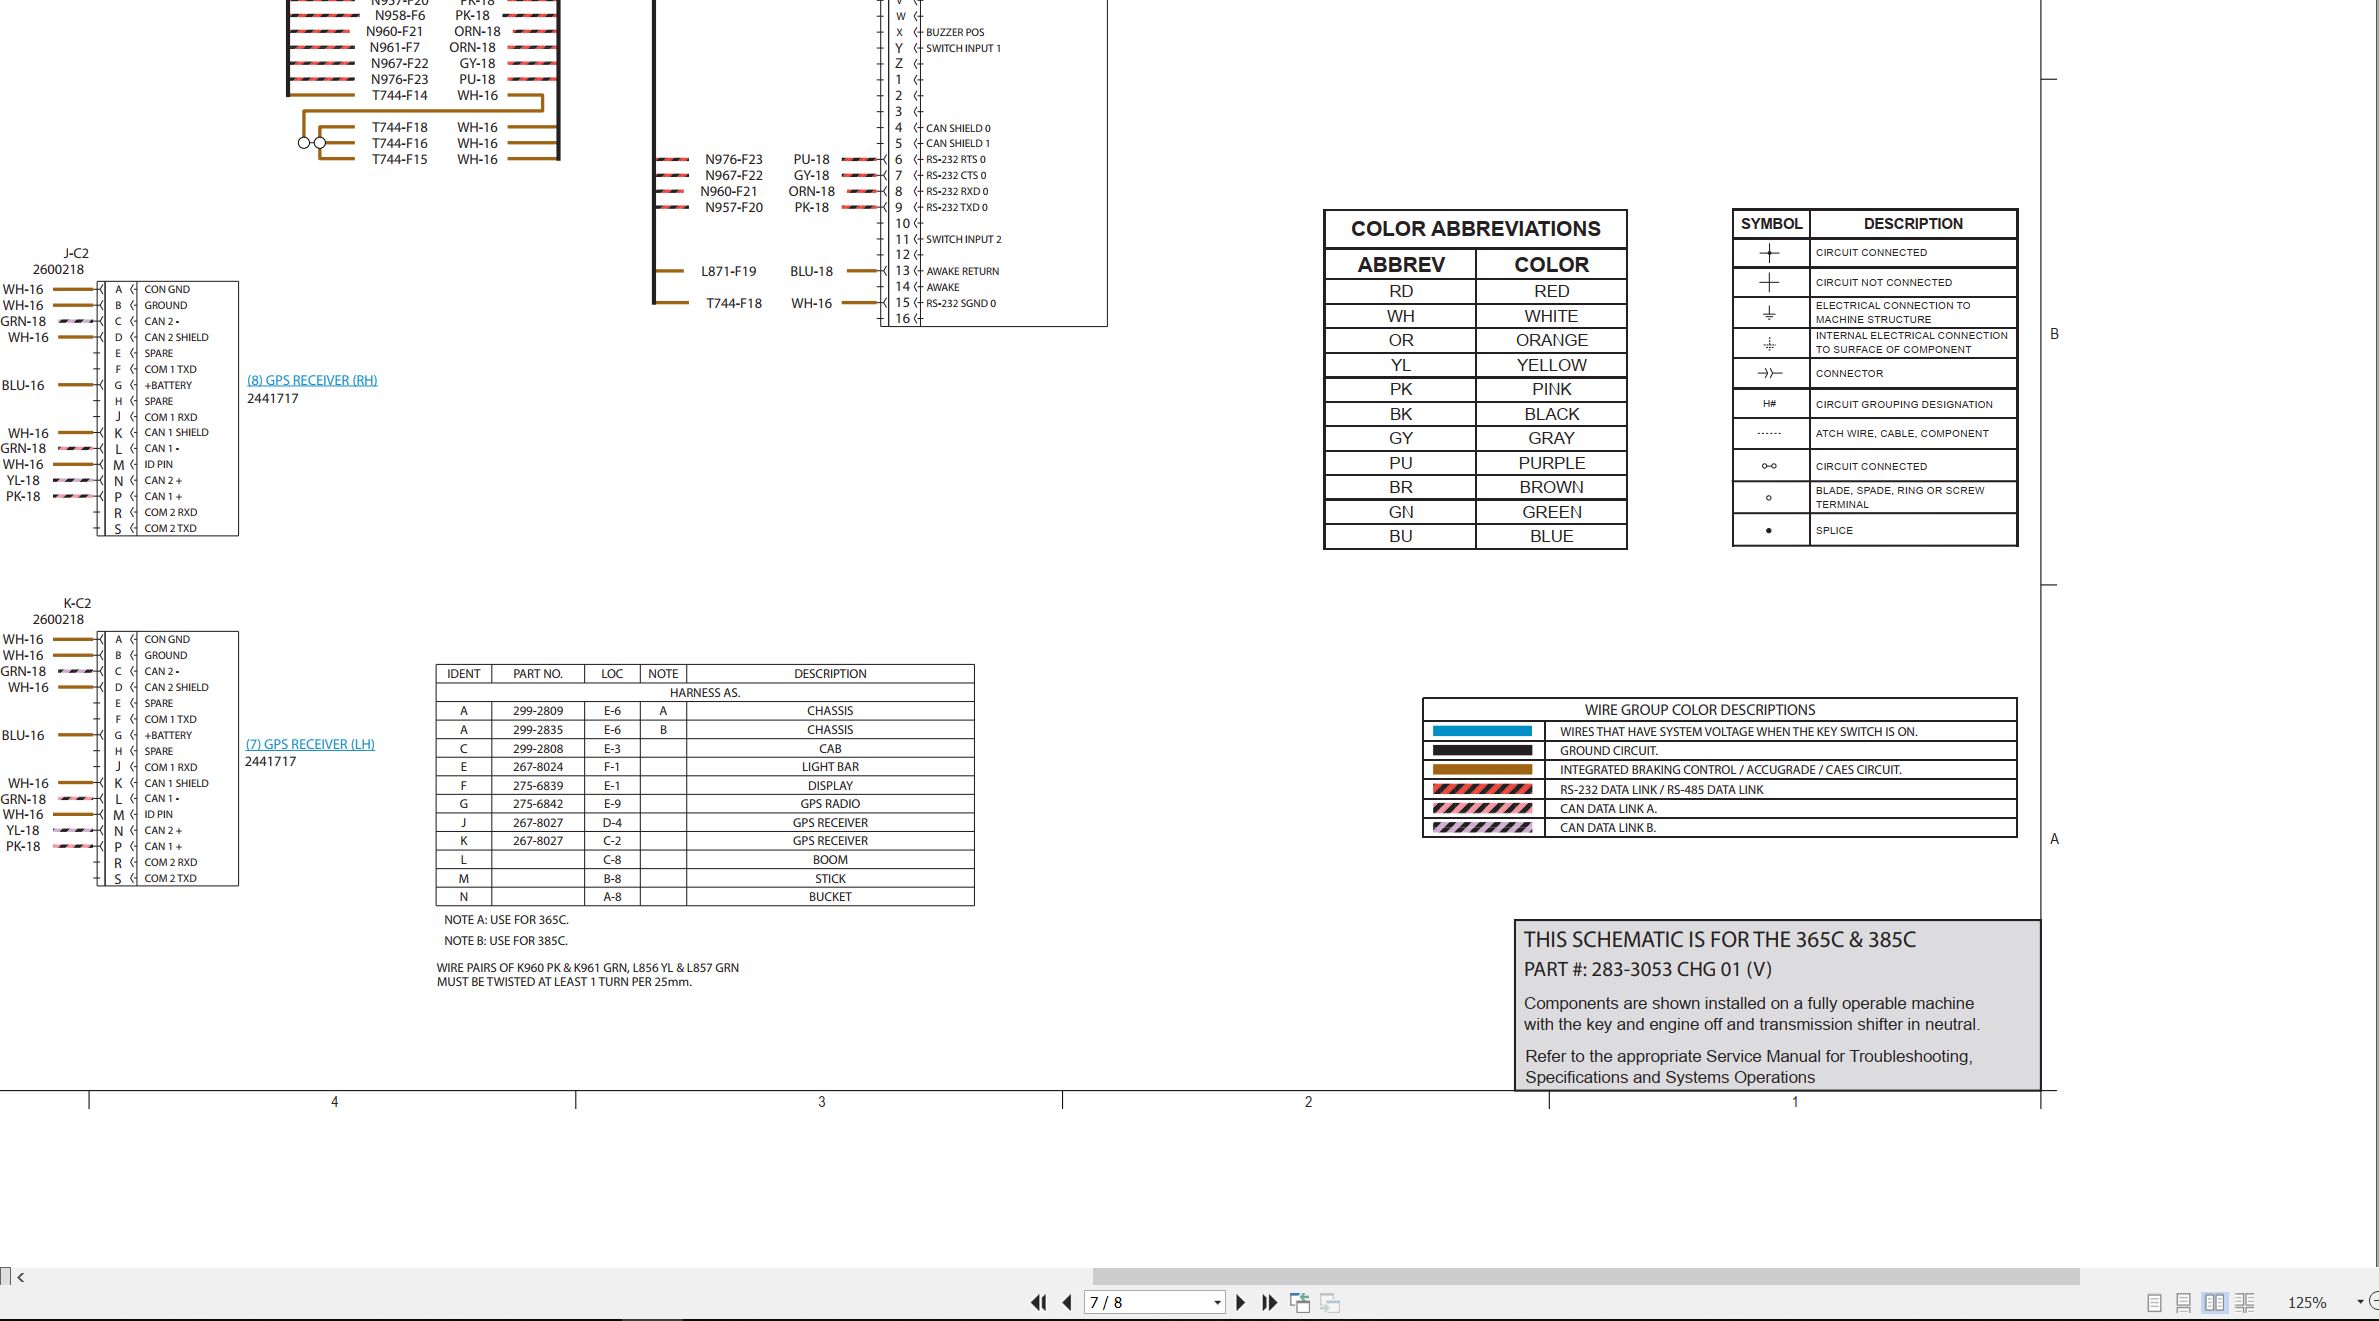This screenshot has width=2379, height=1321.
Task: Click the CONNECTOR symbol row text
Action: pyautogui.click(x=1849, y=374)
